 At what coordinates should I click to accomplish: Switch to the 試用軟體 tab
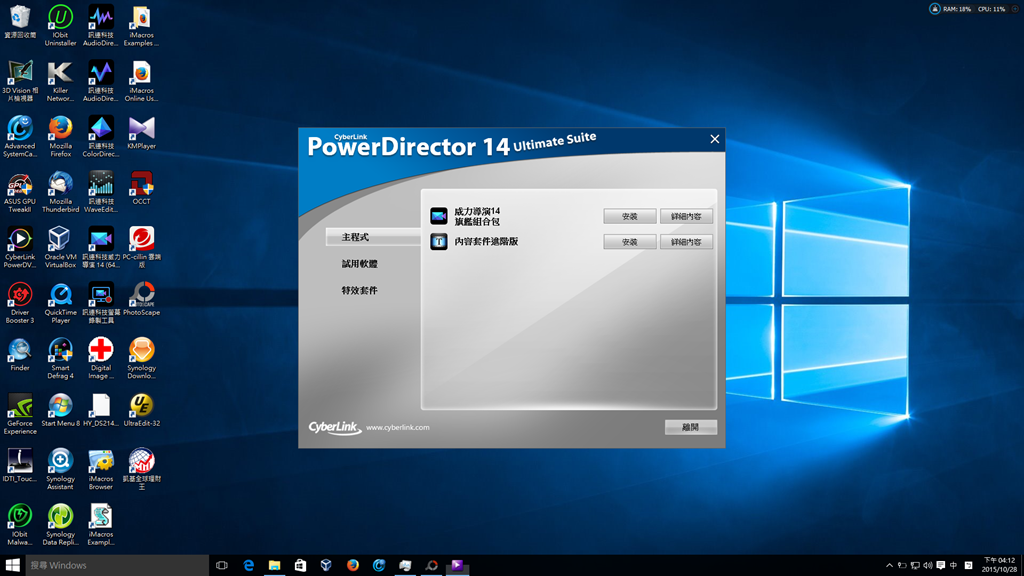tap(359, 264)
